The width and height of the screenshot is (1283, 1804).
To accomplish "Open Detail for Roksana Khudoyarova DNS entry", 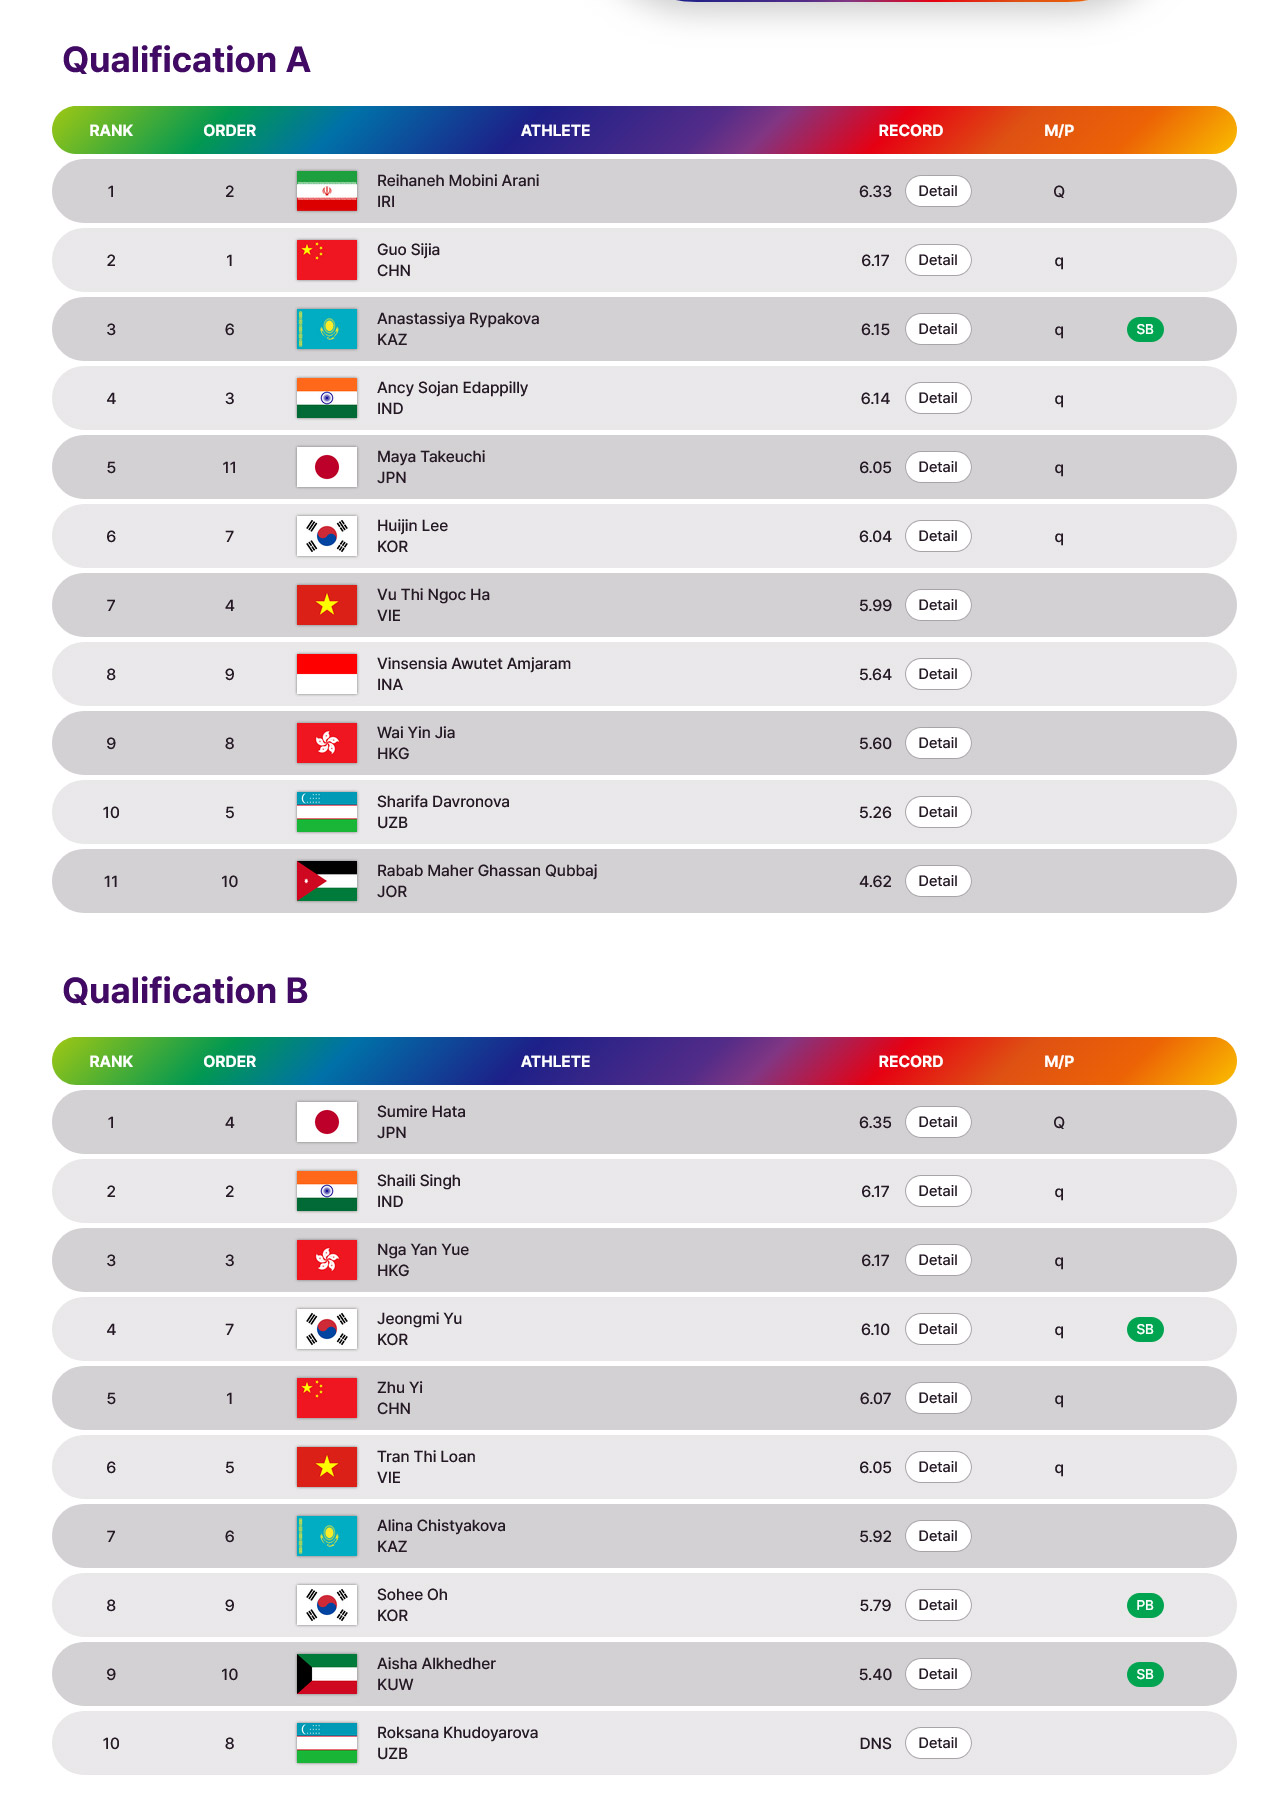I will tap(938, 1743).
